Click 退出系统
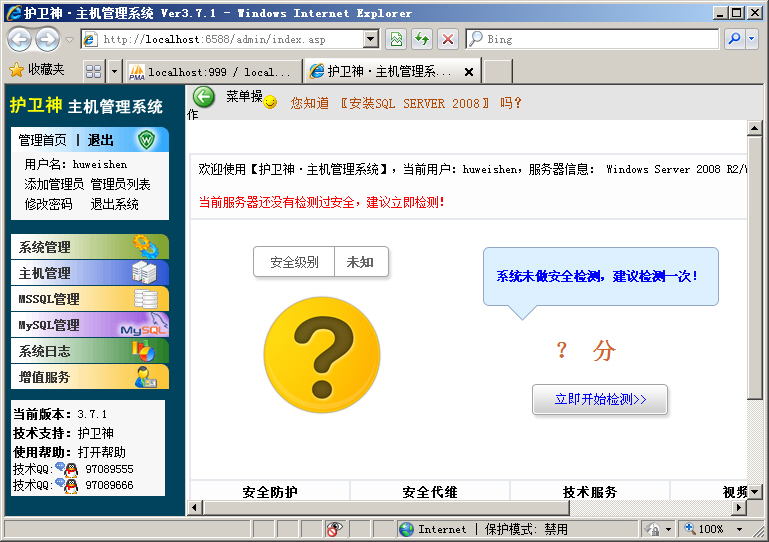The height and width of the screenshot is (542, 769). click(115, 204)
